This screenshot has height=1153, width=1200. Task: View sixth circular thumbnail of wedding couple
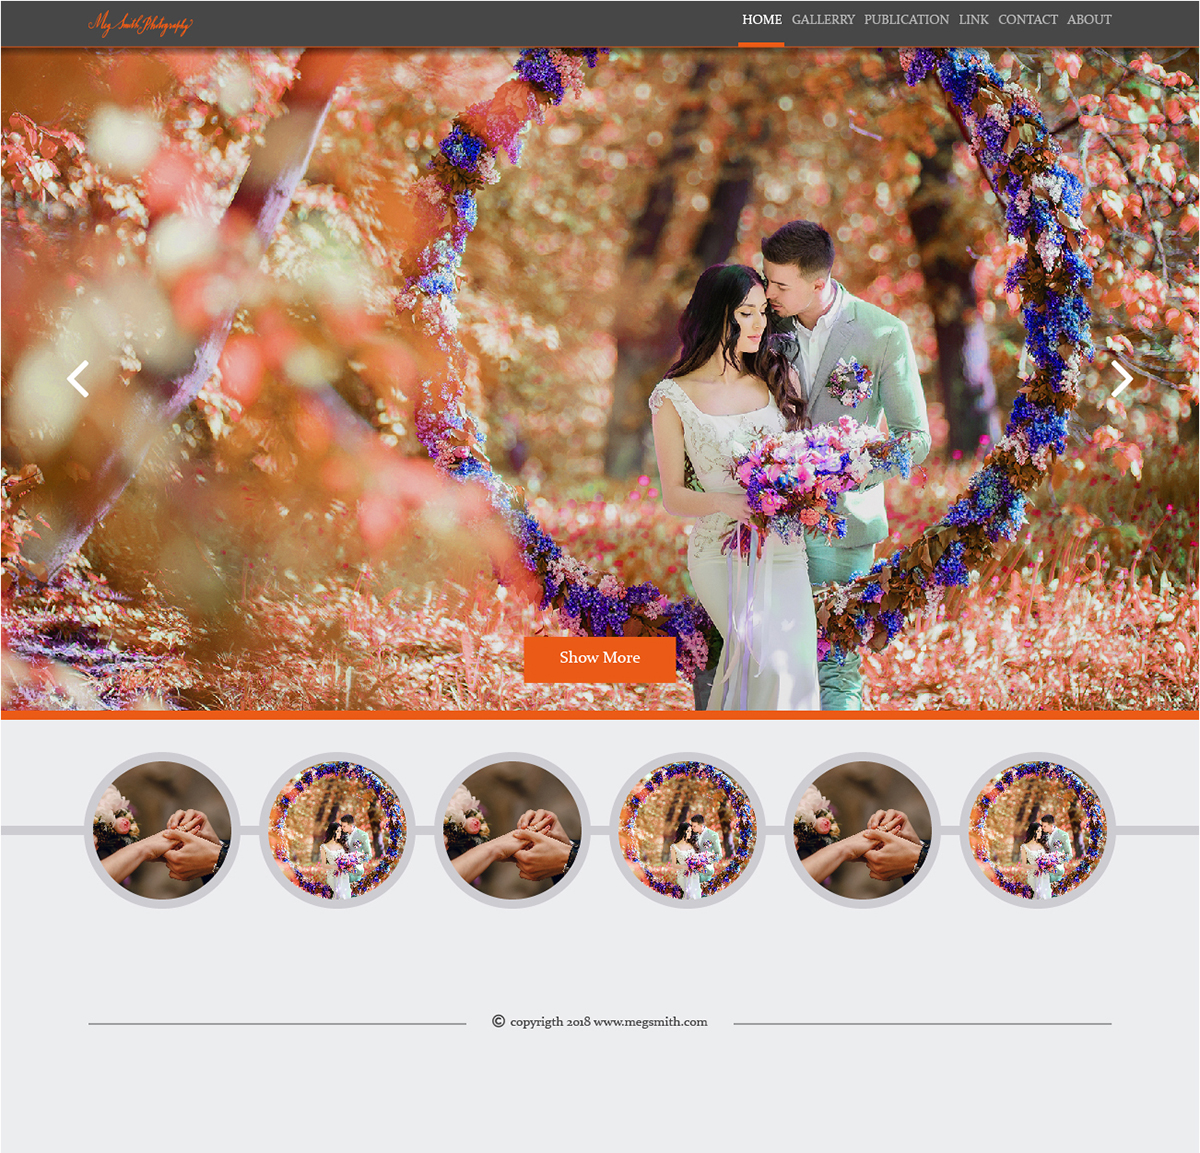pyautogui.click(x=1037, y=830)
